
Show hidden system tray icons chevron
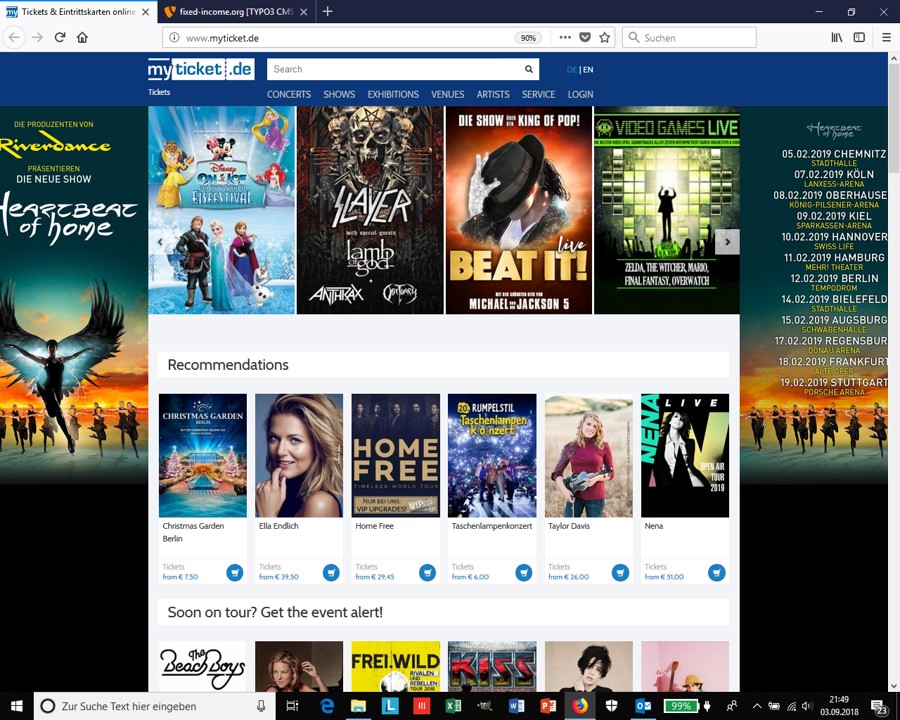(x=757, y=706)
